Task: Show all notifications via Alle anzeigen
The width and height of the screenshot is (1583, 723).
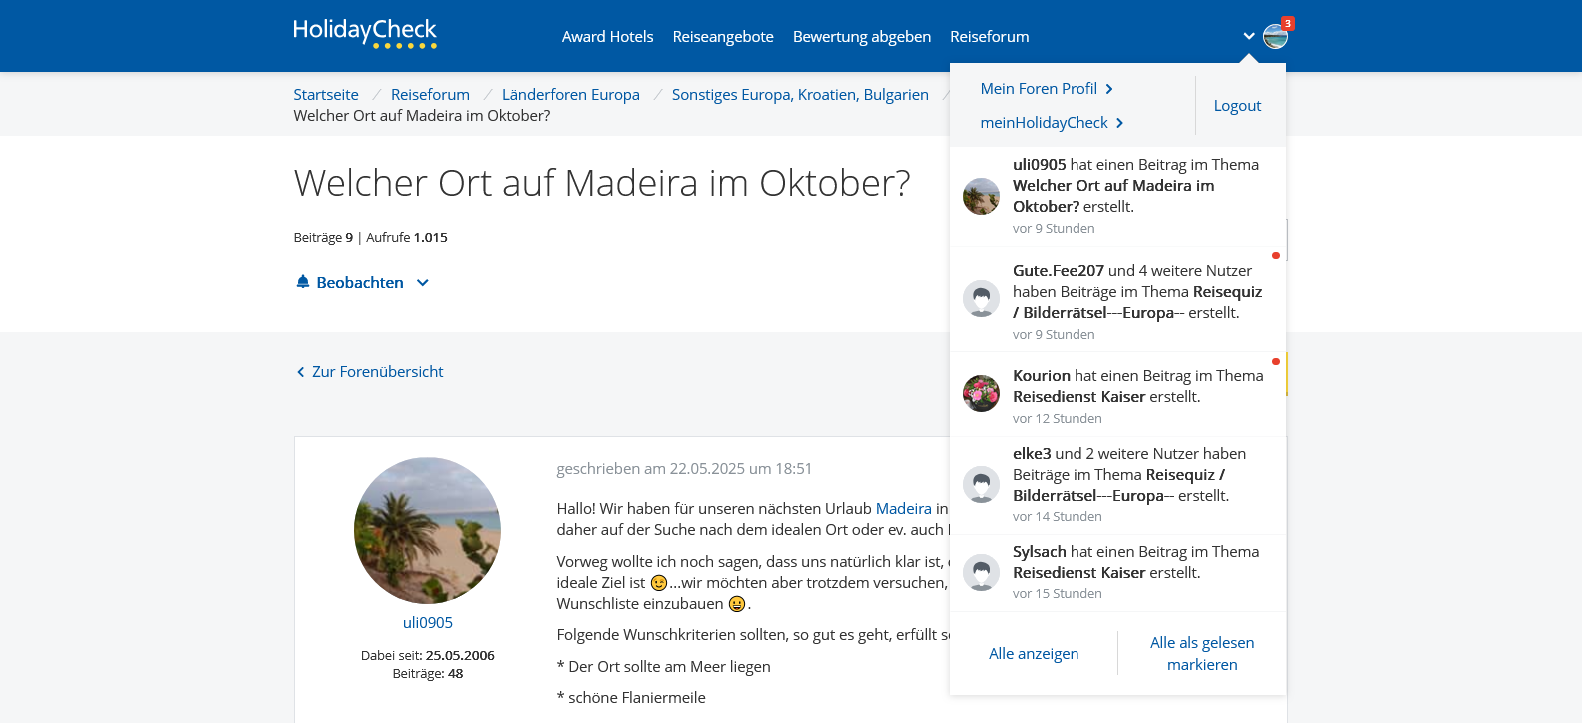Action: pyautogui.click(x=1033, y=654)
